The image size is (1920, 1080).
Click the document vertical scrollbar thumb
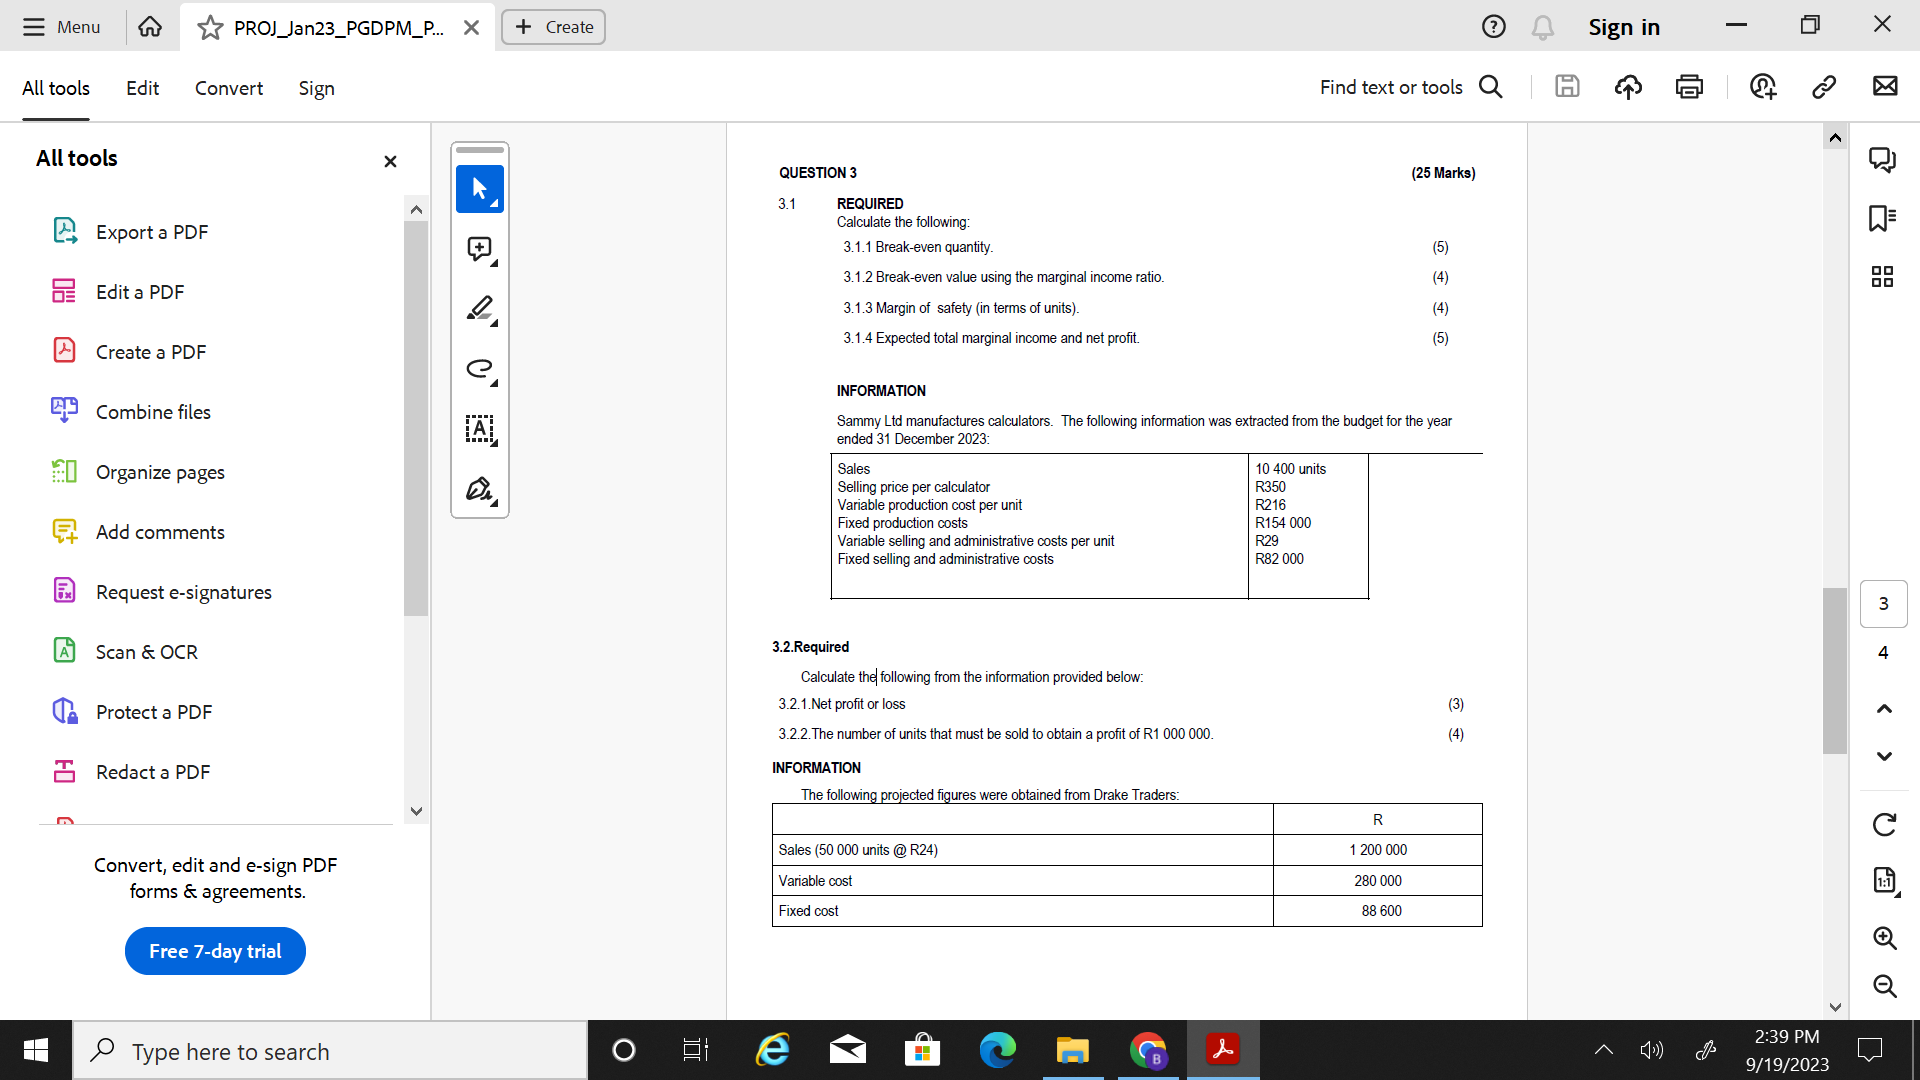coord(1834,670)
